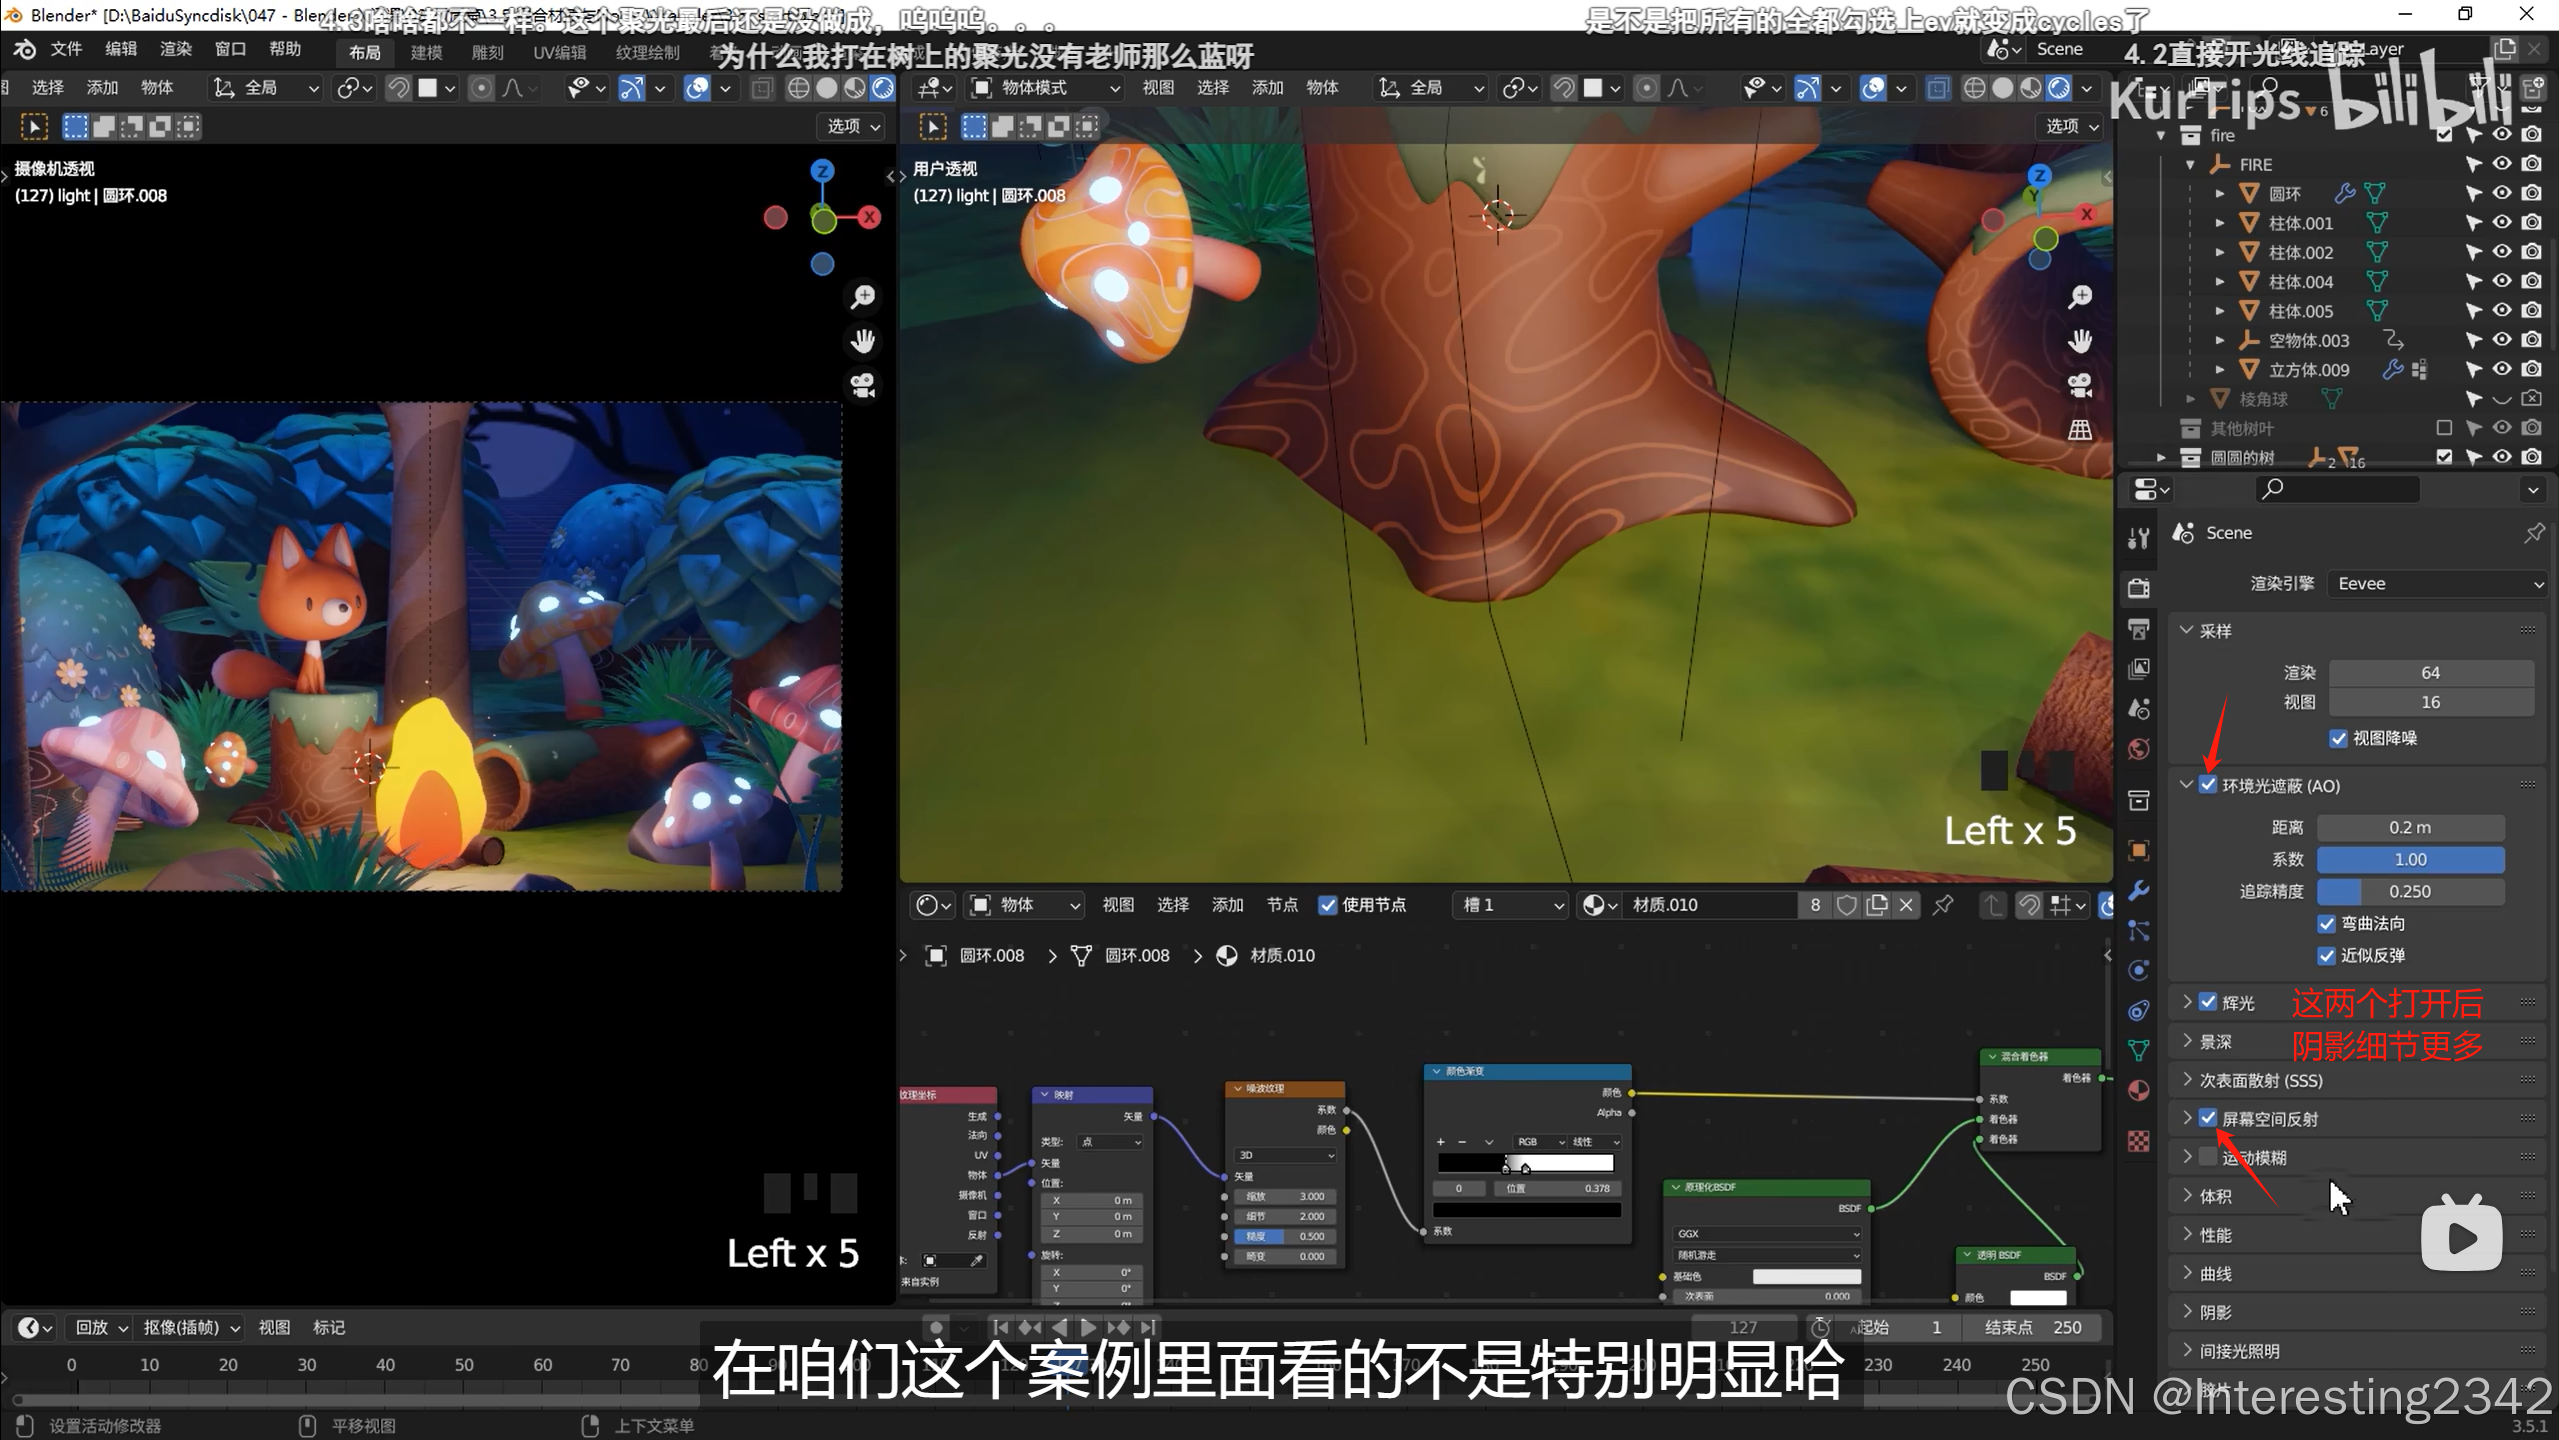This screenshot has height=1440, width=2559.
Task: Click Options (选项) button in right viewport
Action: 2070,126
